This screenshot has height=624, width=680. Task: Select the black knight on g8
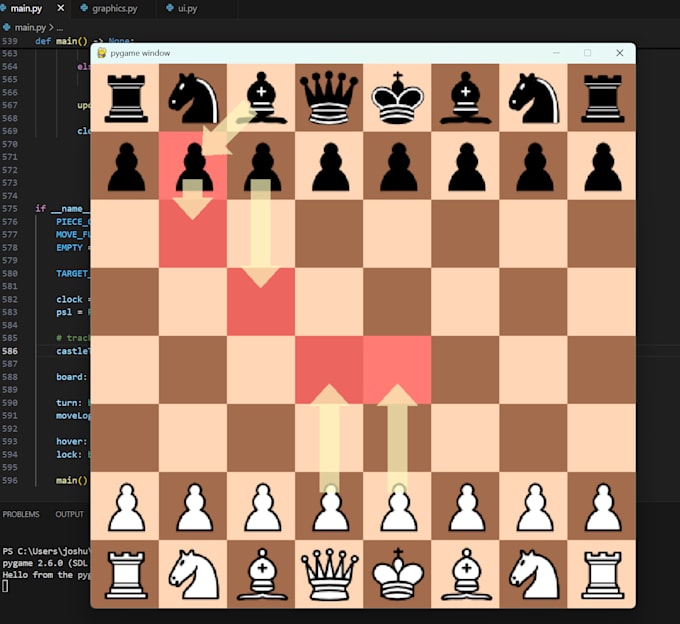point(534,98)
